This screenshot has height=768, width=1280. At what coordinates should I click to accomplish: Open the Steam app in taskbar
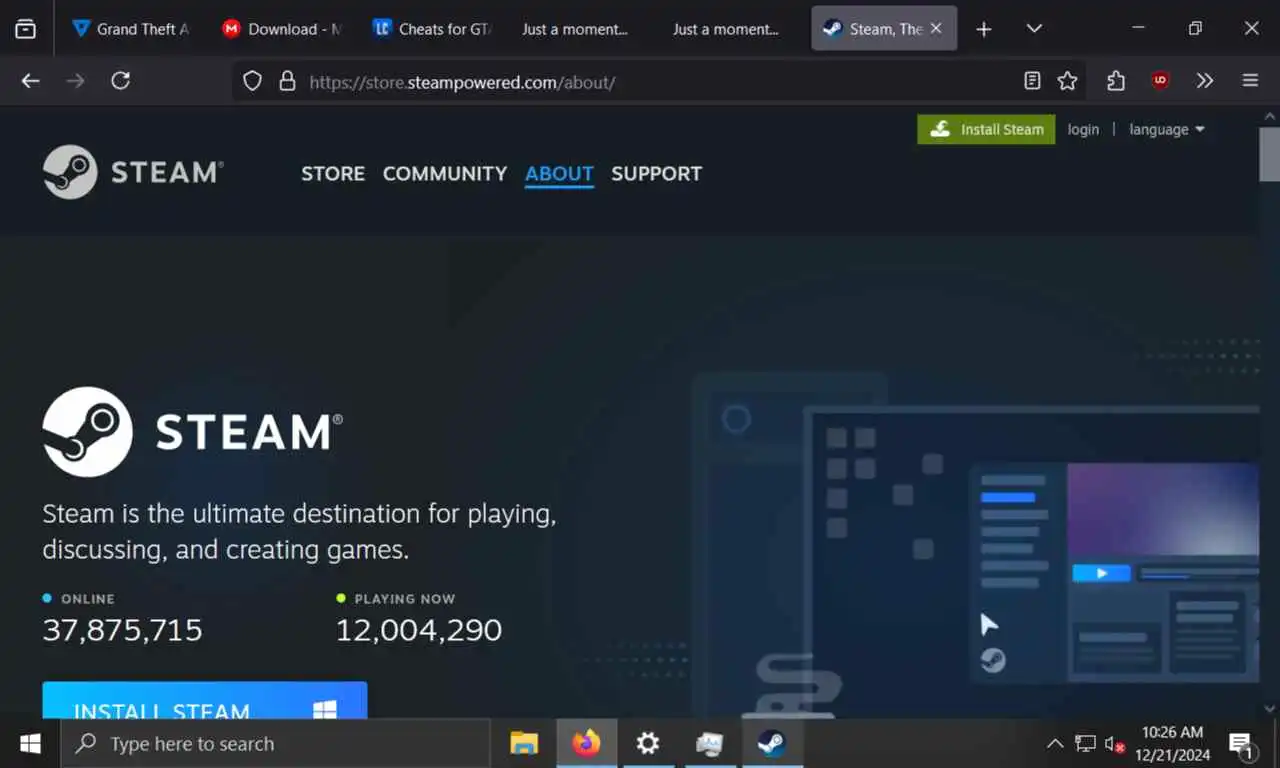tap(771, 744)
